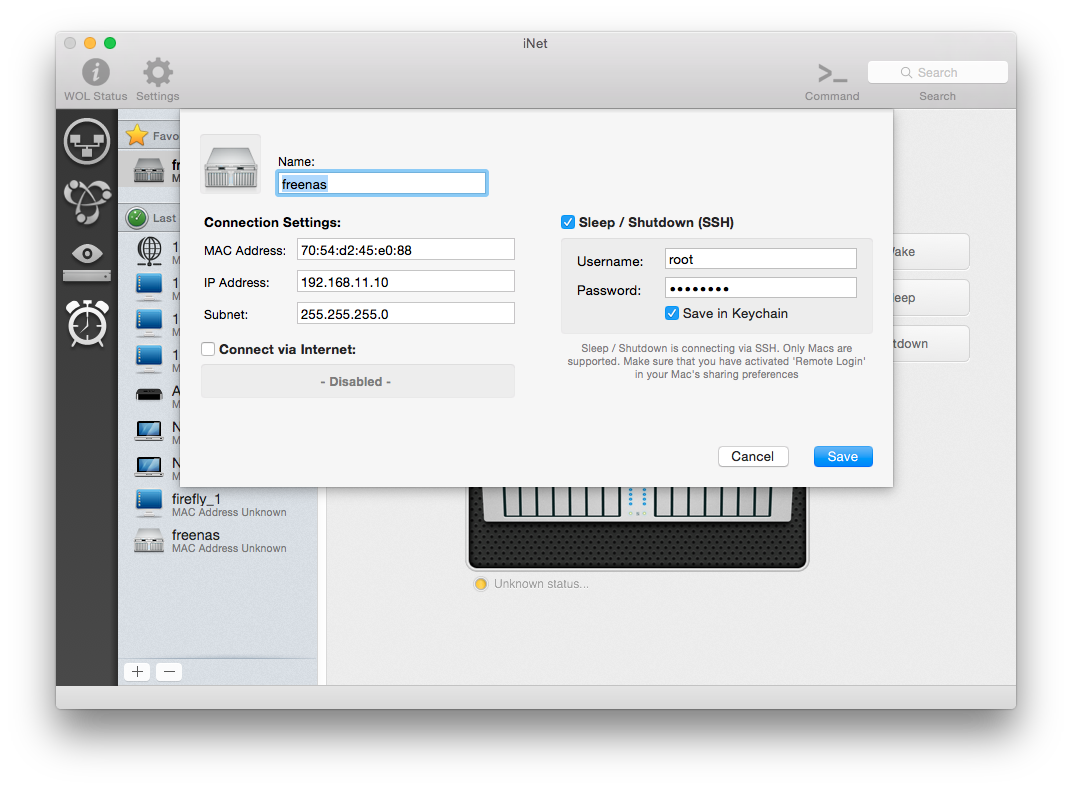Click the Cancel button
The width and height of the screenshot is (1072, 789).
click(x=752, y=456)
